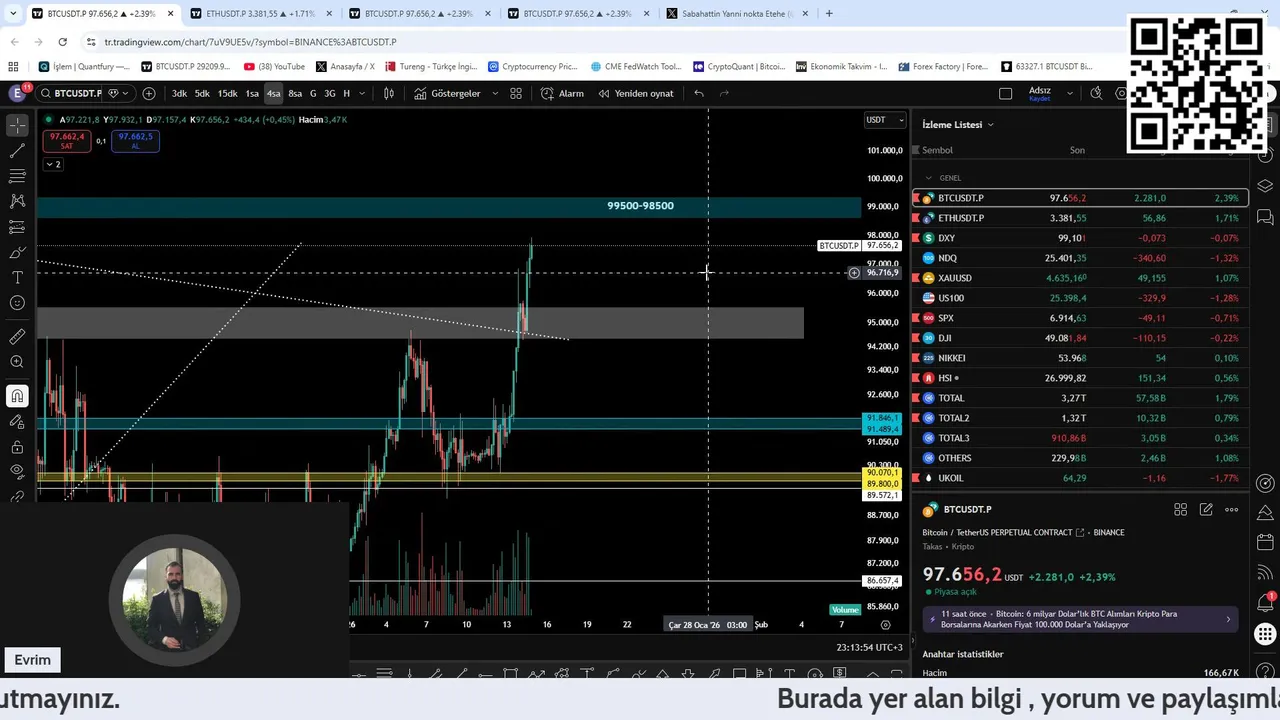1280x720 pixels.
Task: Open BTCUSDT.P symbol search field
Action: point(70,93)
